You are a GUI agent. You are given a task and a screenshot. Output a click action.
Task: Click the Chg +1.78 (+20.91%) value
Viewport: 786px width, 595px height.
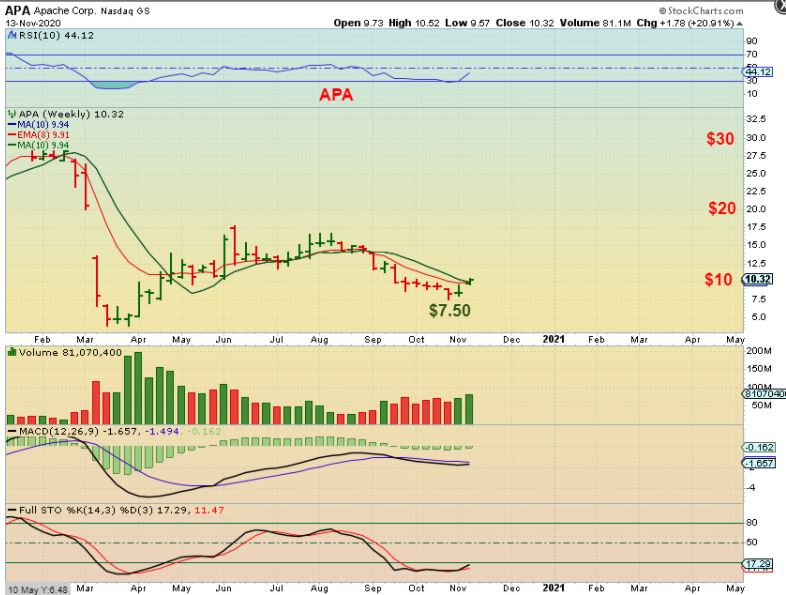686,23
